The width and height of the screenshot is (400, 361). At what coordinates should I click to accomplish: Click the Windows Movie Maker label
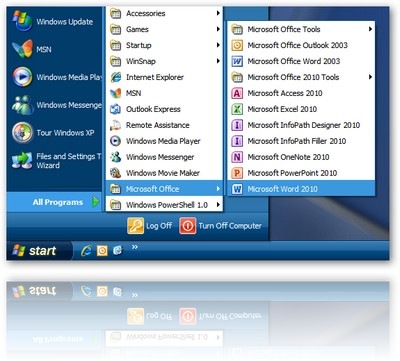[163, 173]
